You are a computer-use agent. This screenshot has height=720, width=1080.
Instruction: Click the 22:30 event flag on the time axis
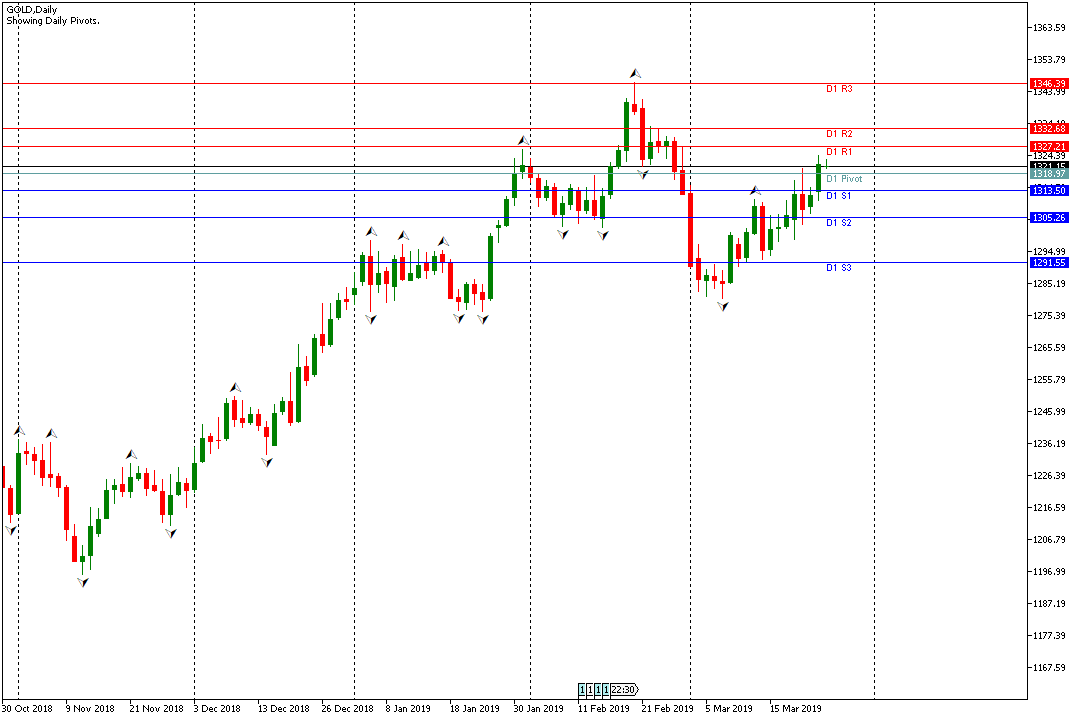tap(624, 690)
